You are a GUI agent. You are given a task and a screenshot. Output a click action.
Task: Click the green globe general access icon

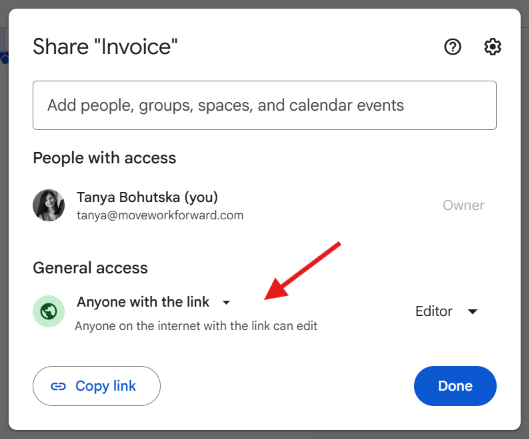click(x=49, y=311)
